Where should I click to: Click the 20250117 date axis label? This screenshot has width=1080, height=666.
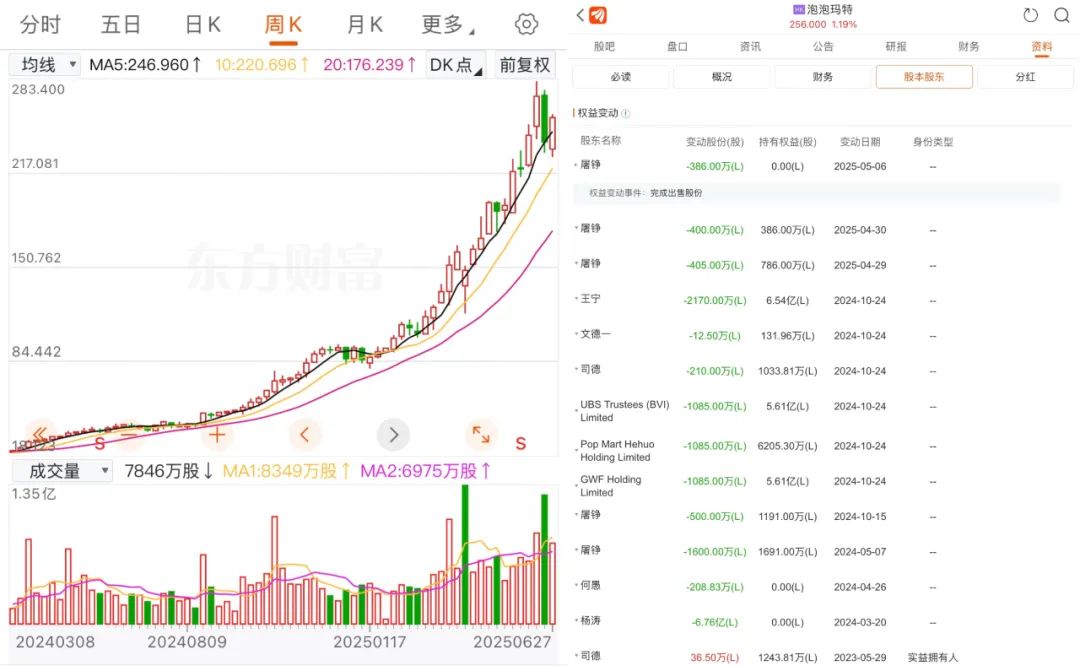370,642
